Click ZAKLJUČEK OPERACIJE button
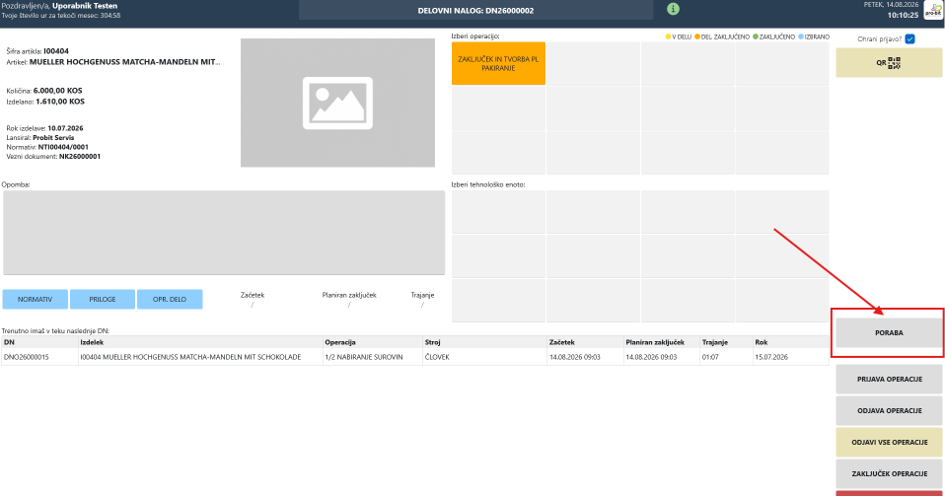 tap(889, 474)
